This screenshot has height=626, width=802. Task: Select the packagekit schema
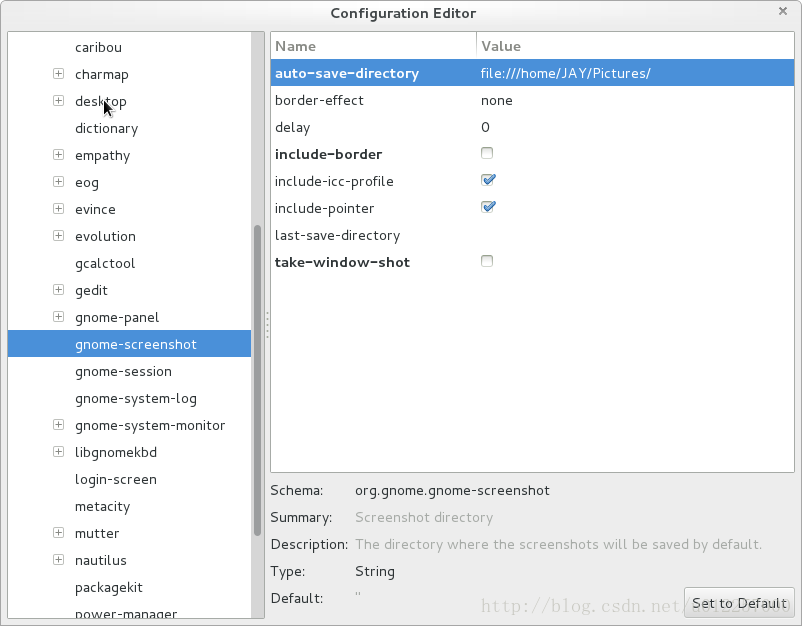pos(108,588)
